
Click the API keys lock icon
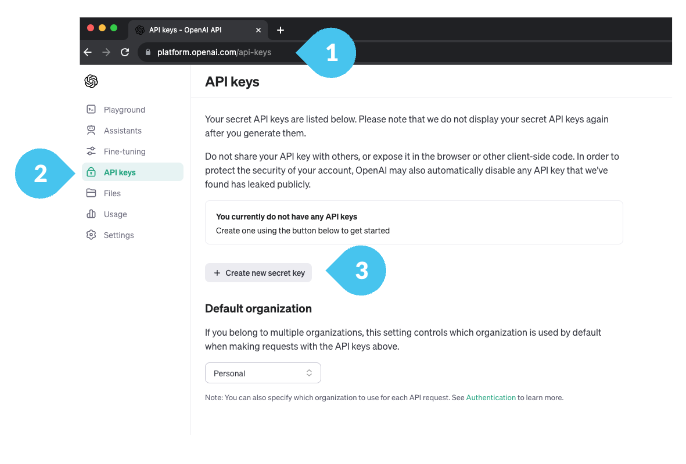[x=91, y=172]
